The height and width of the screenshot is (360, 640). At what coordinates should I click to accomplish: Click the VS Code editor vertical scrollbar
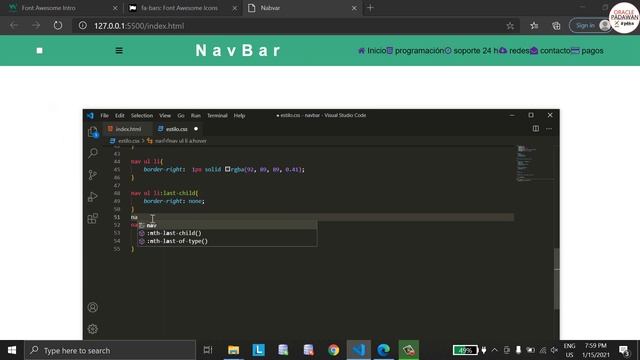556,279
